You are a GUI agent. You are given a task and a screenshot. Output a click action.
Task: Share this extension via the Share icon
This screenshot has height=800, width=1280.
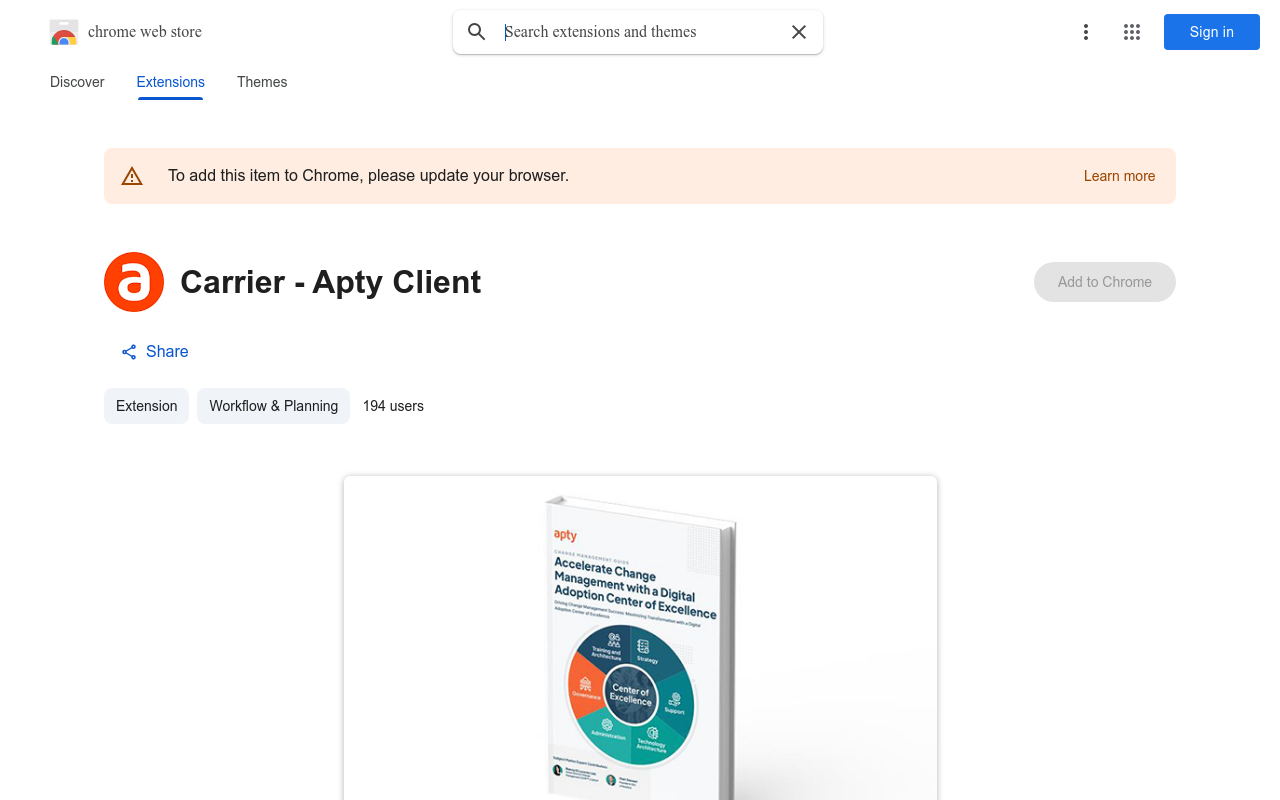tap(129, 352)
